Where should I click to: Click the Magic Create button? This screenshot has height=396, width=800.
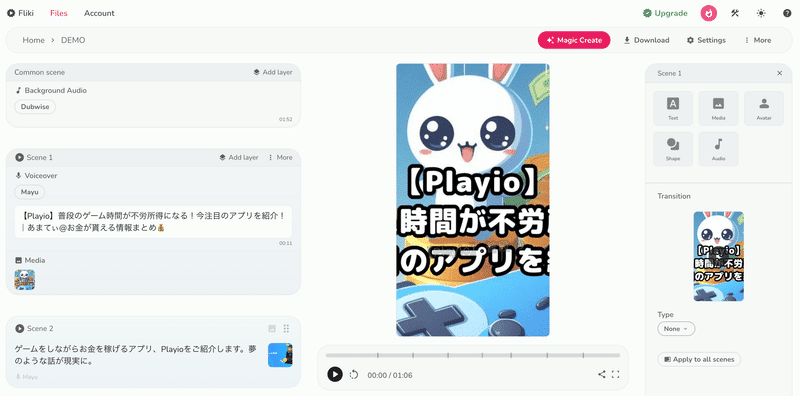(x=574, y=40)
